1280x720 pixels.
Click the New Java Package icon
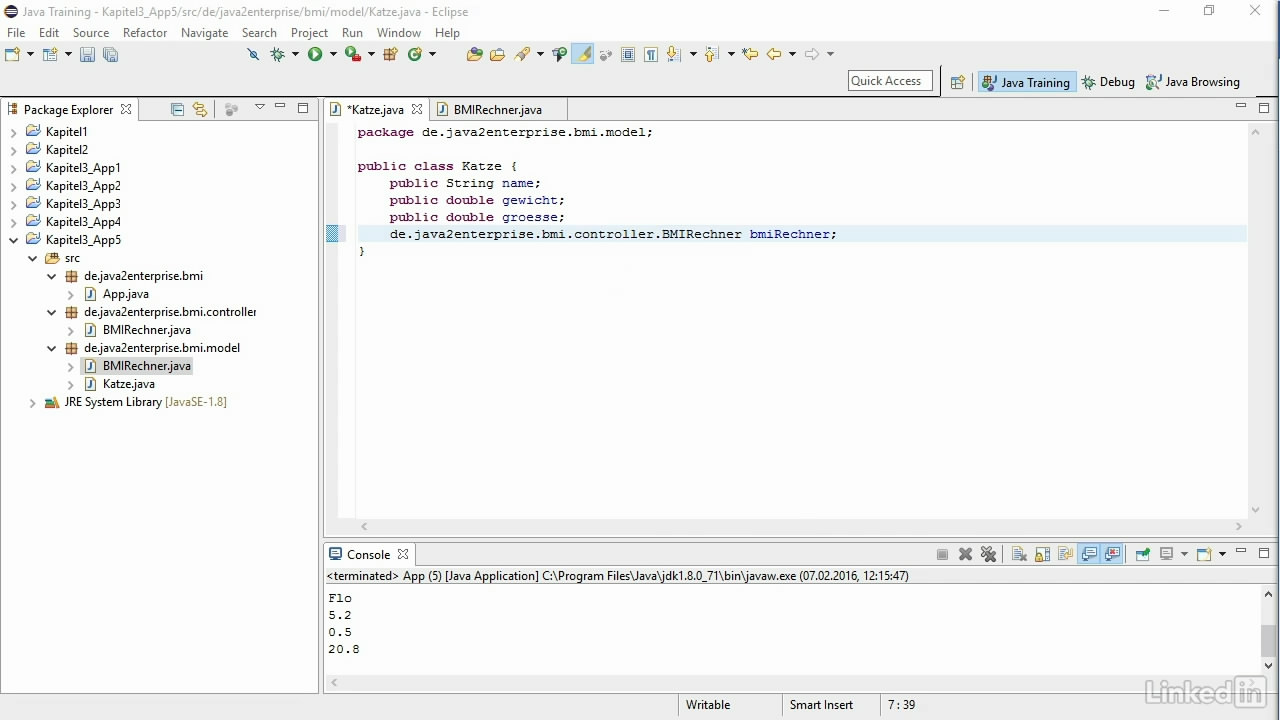(391, 54)
